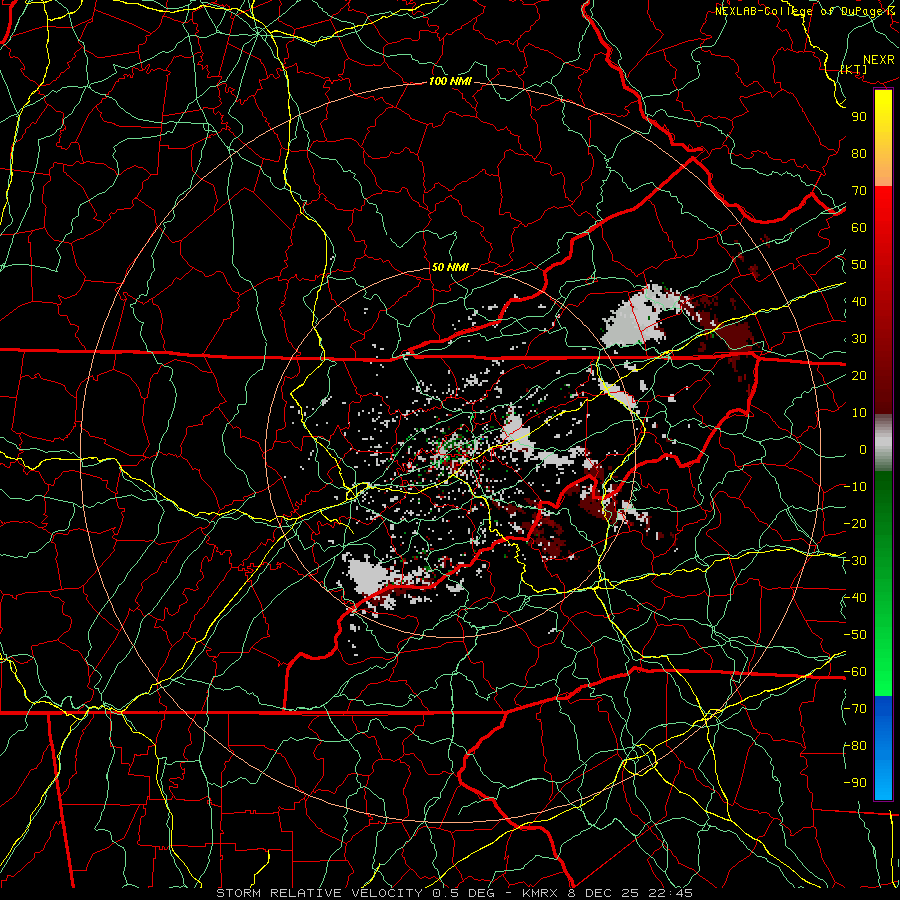Click the Storm Relative Velocity caption at the bottom
This screenshot has width=900, height=900.
pos(454,893)
